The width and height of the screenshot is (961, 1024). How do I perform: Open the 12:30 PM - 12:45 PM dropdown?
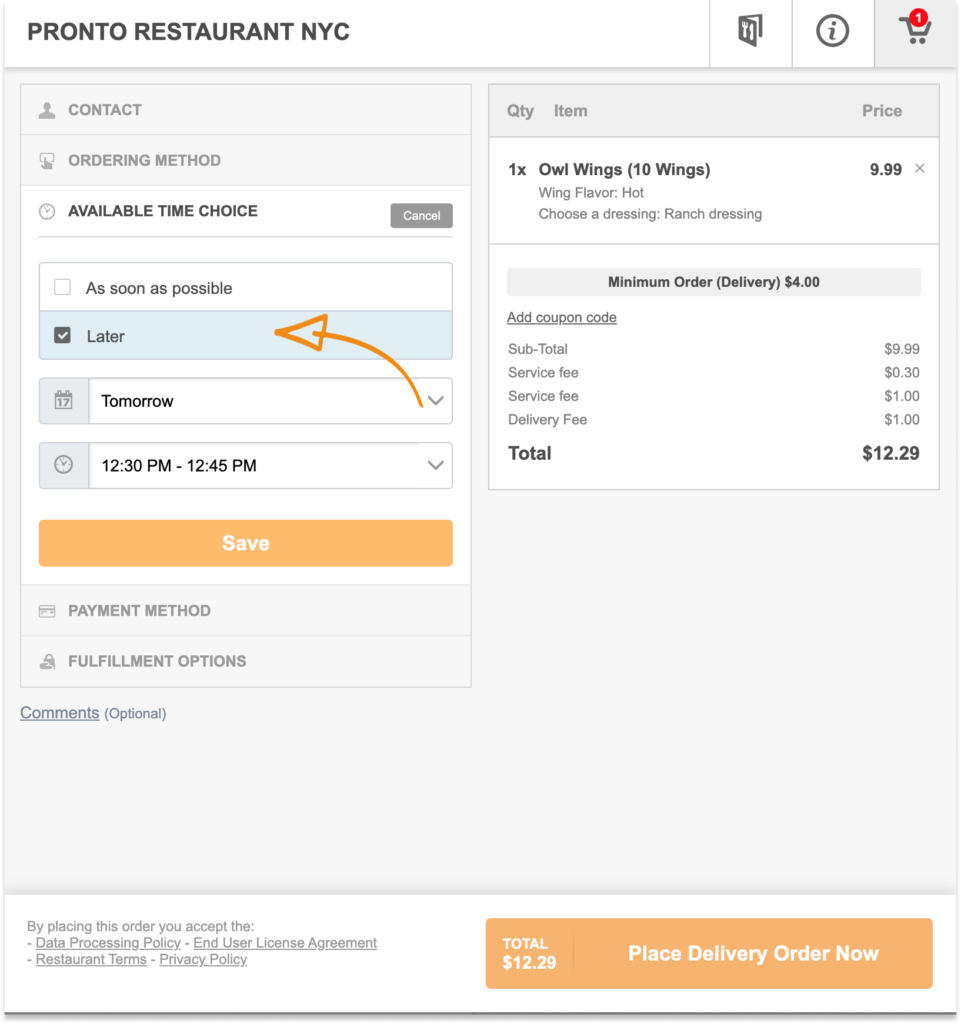[x=270, y=465]
